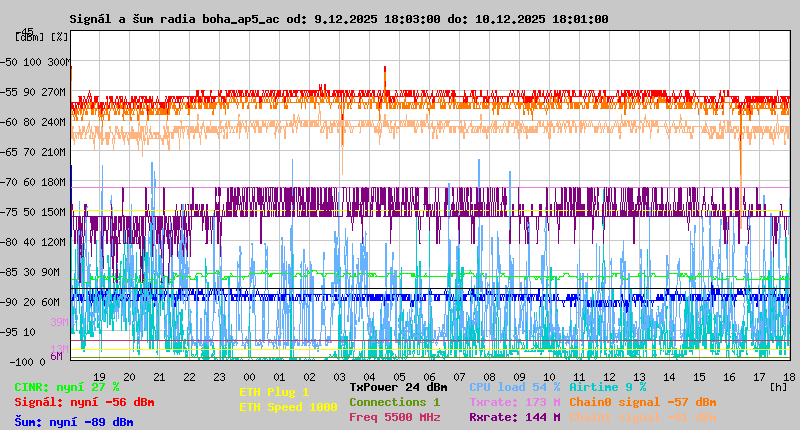Screen dimensions: 800x430
Task: Select the faded Chain1 signal legend label
Action: 643,417
